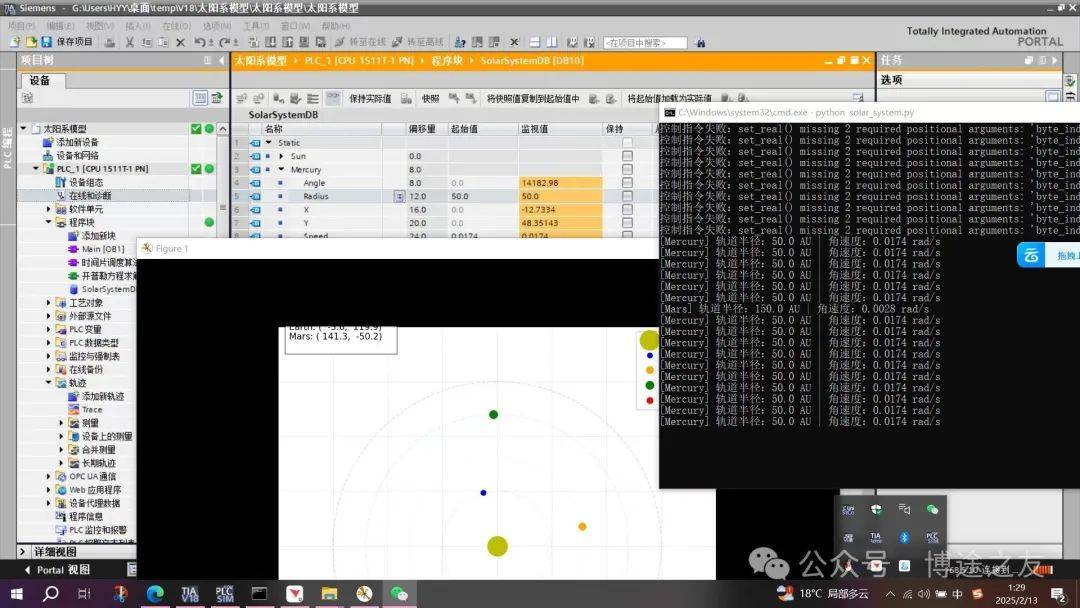Viewport: 1080px width, 608px height.
Task: Click the Undo arrow icon
Action: coord(199,43)
